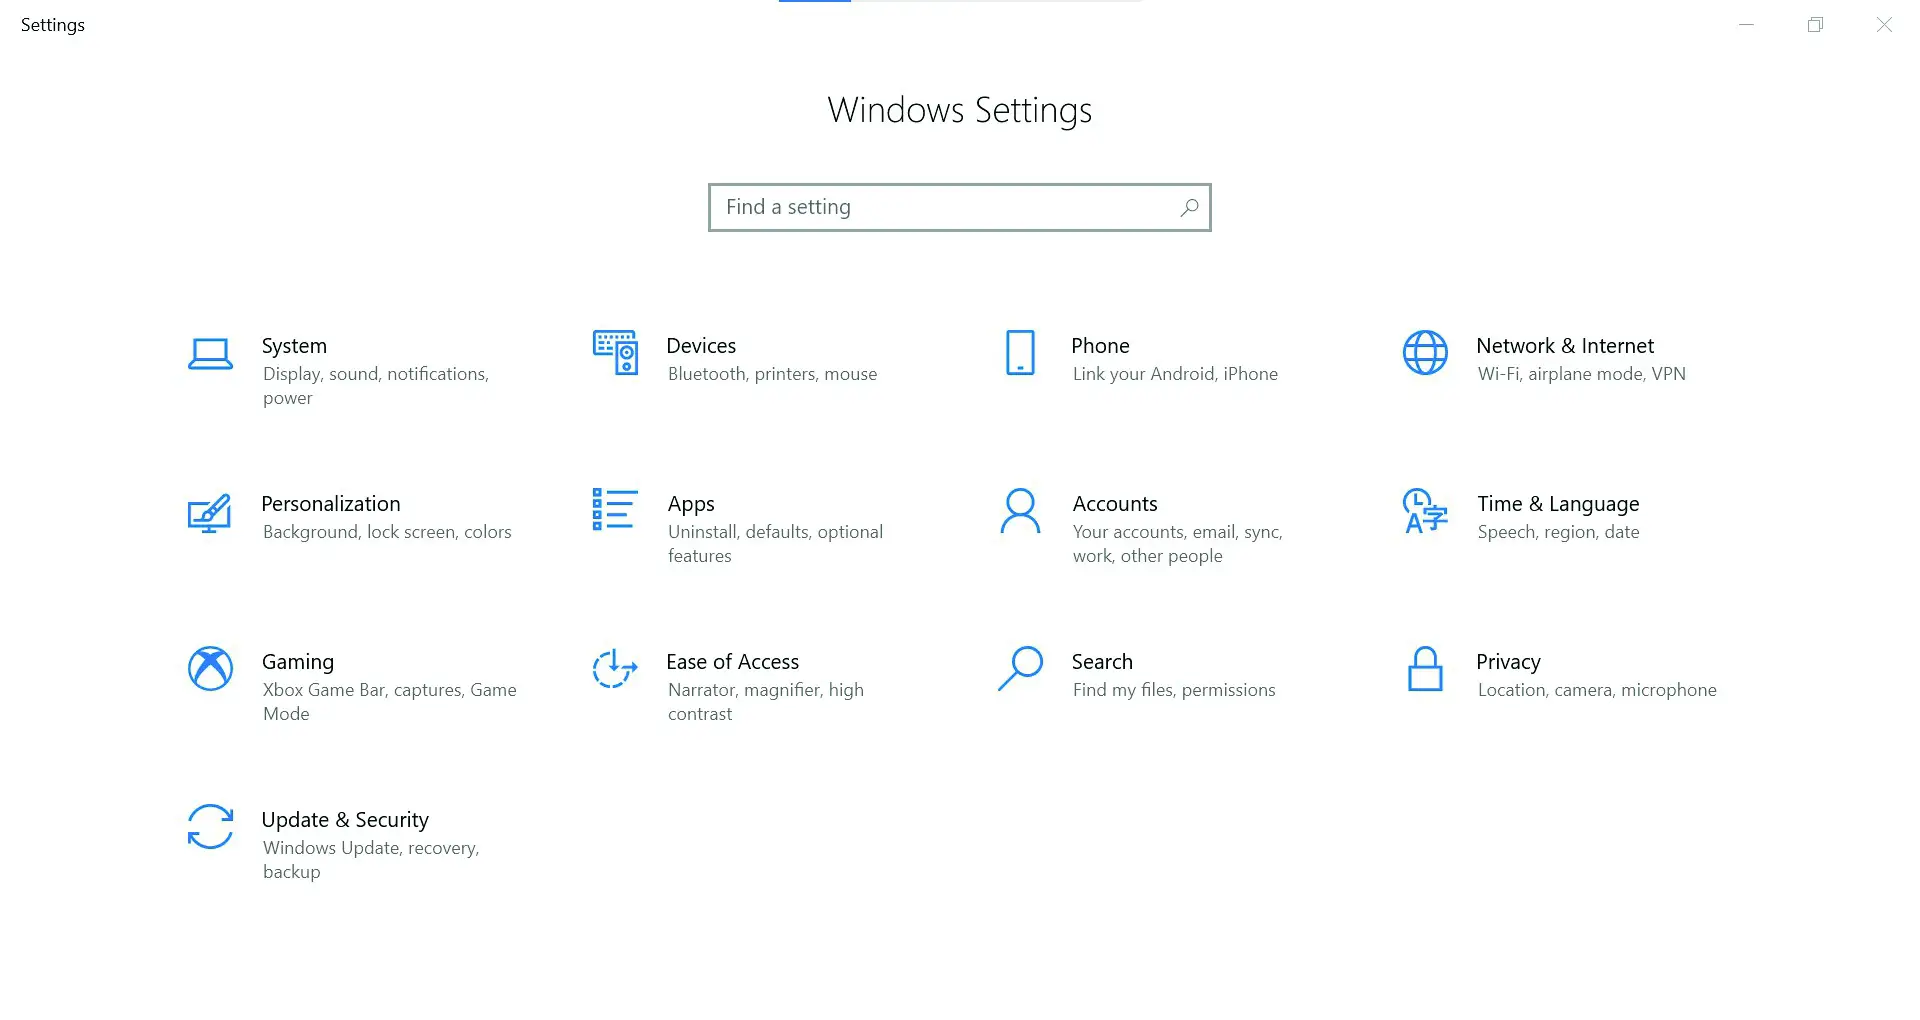Image resolution: width=1920 pixels, height=1020 pixels.
Task: Click the Accounts person icon
Action: pyautogui.click(x=1020, y=511)
